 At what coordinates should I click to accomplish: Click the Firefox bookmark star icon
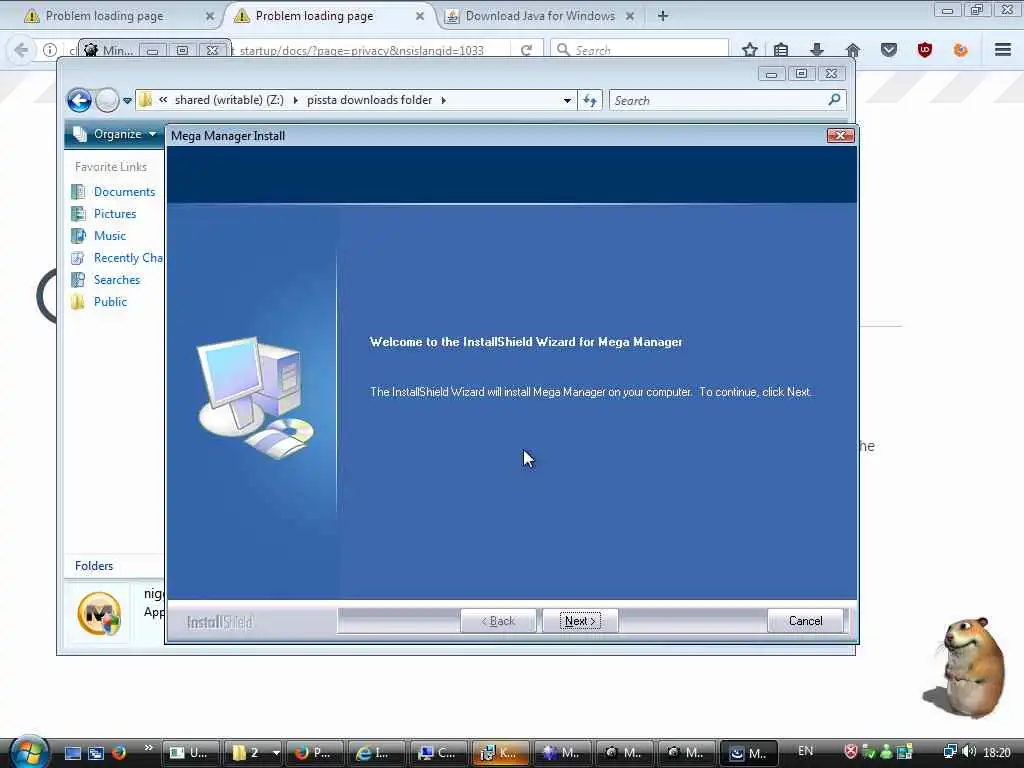tap(750, 50)
